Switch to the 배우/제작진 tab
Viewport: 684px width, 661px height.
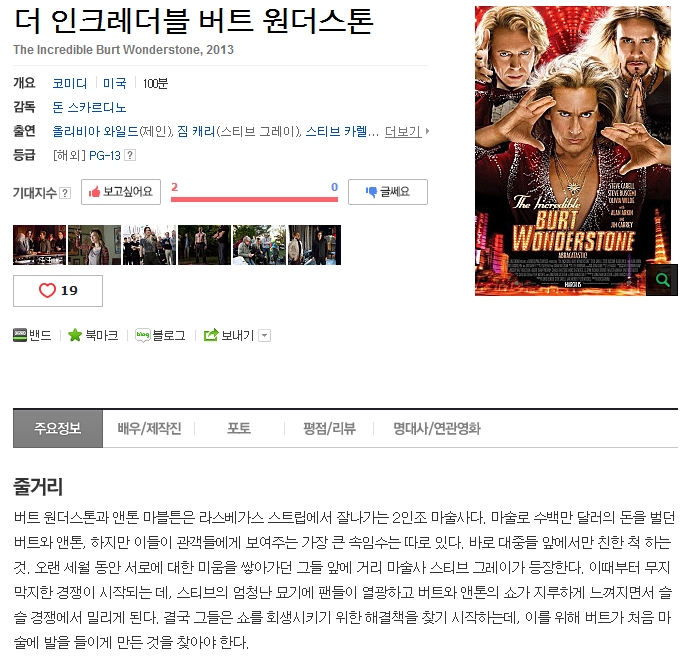pyautogui.click(x=149, y=428)
